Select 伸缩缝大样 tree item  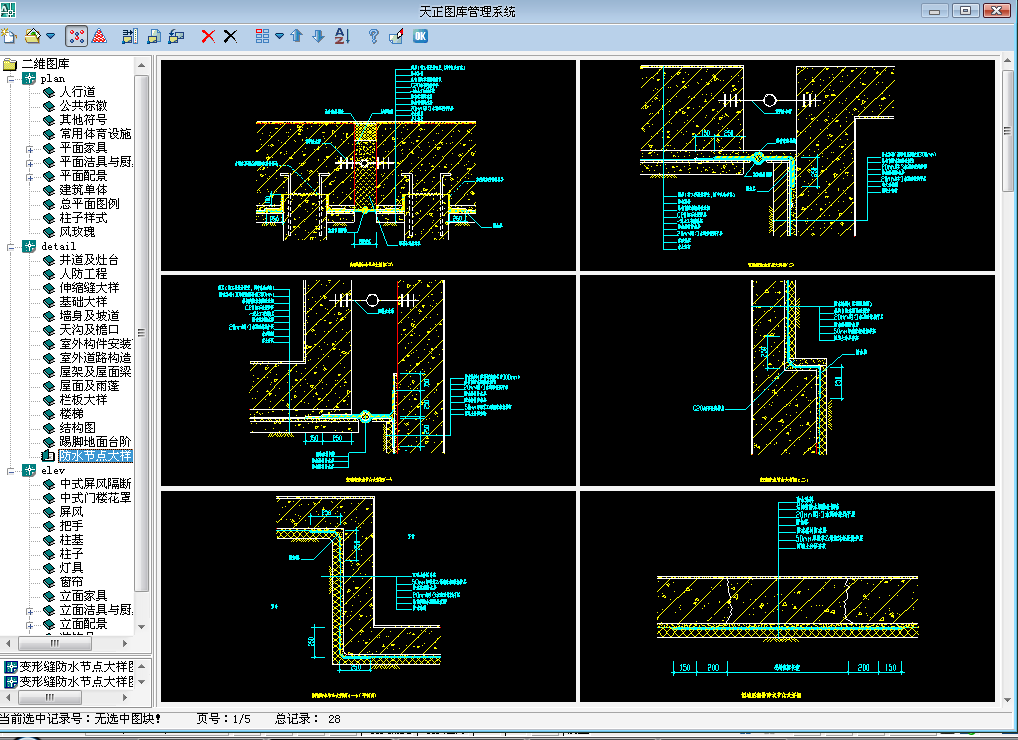[x=89, y=288]
